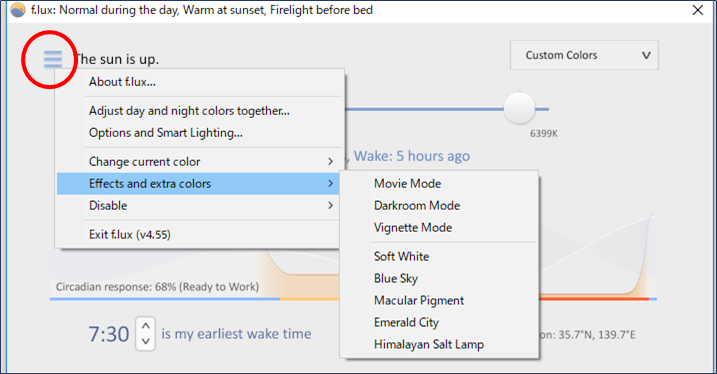Screen dimensions: 717x374
Task: Open the hamburger menu icon
Action: coord(53,59)
